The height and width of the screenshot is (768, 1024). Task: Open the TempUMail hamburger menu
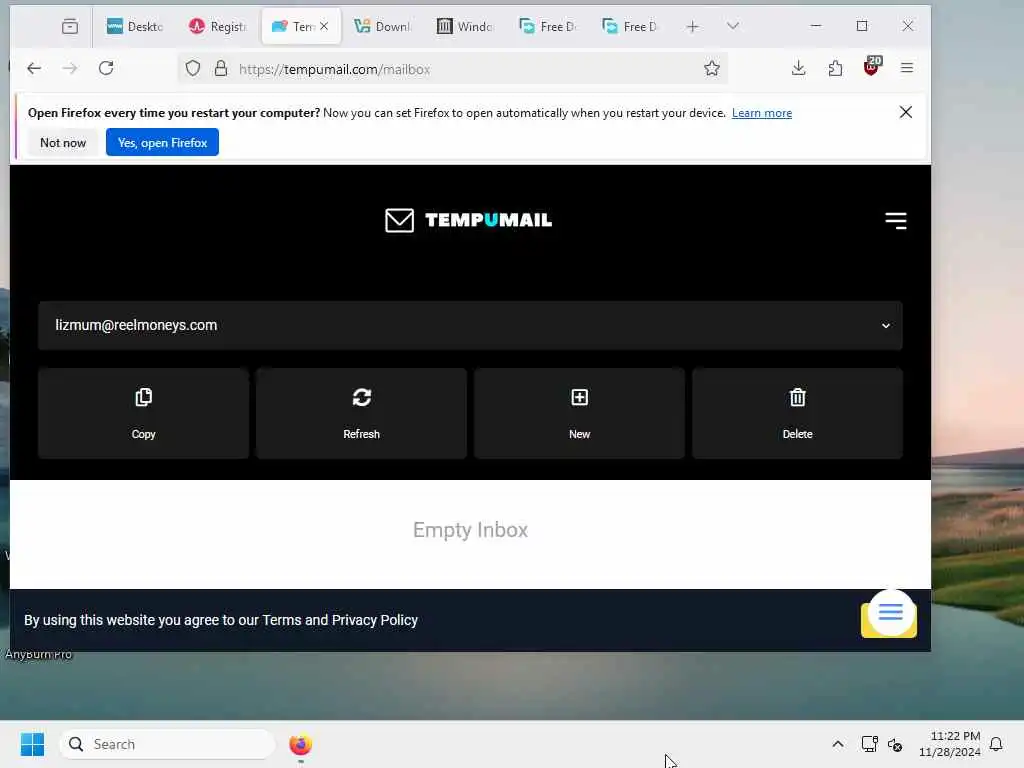coord(895,221)
